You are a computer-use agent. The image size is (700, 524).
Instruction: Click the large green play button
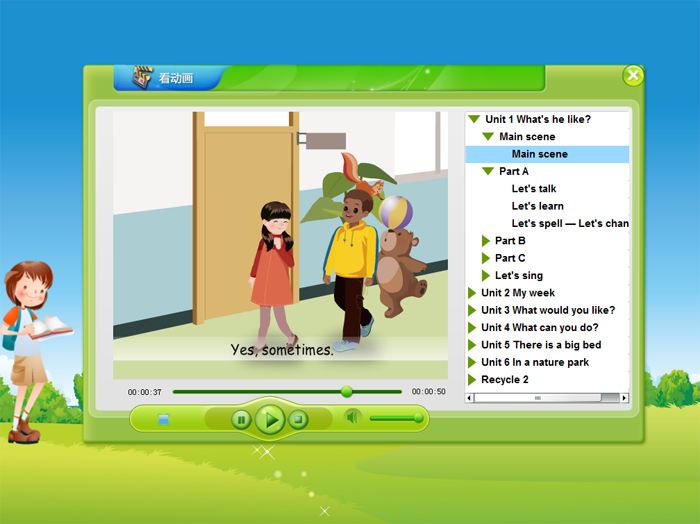click(x=270, y=420)
